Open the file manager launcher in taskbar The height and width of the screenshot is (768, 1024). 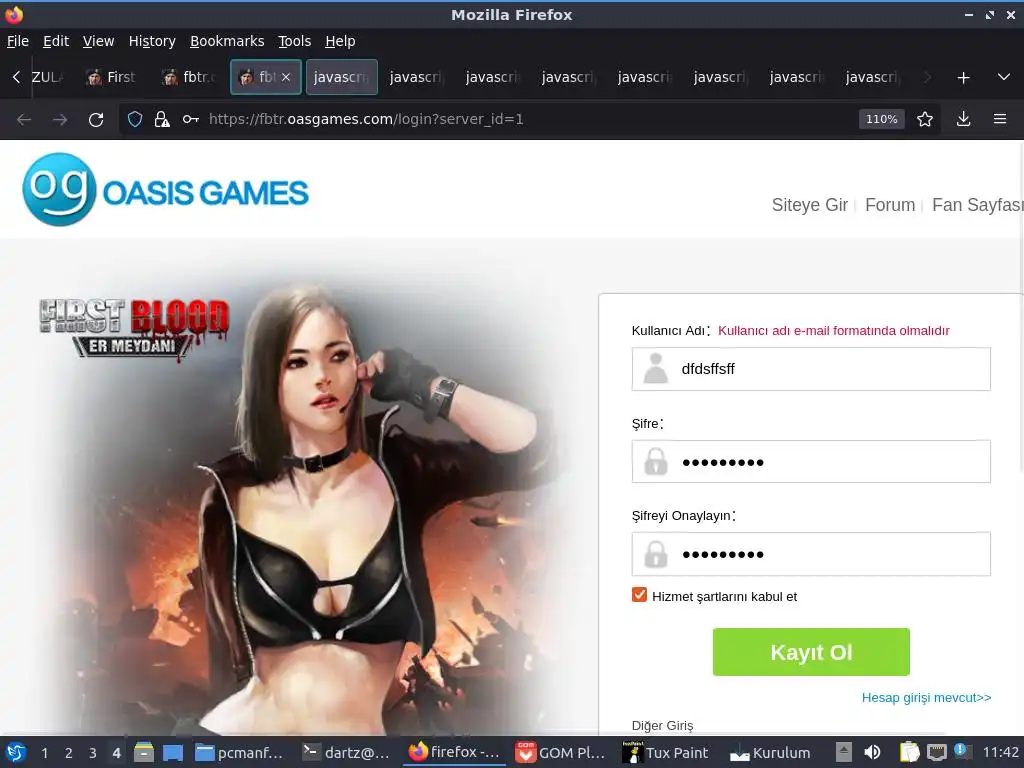(x=144, y=752)
